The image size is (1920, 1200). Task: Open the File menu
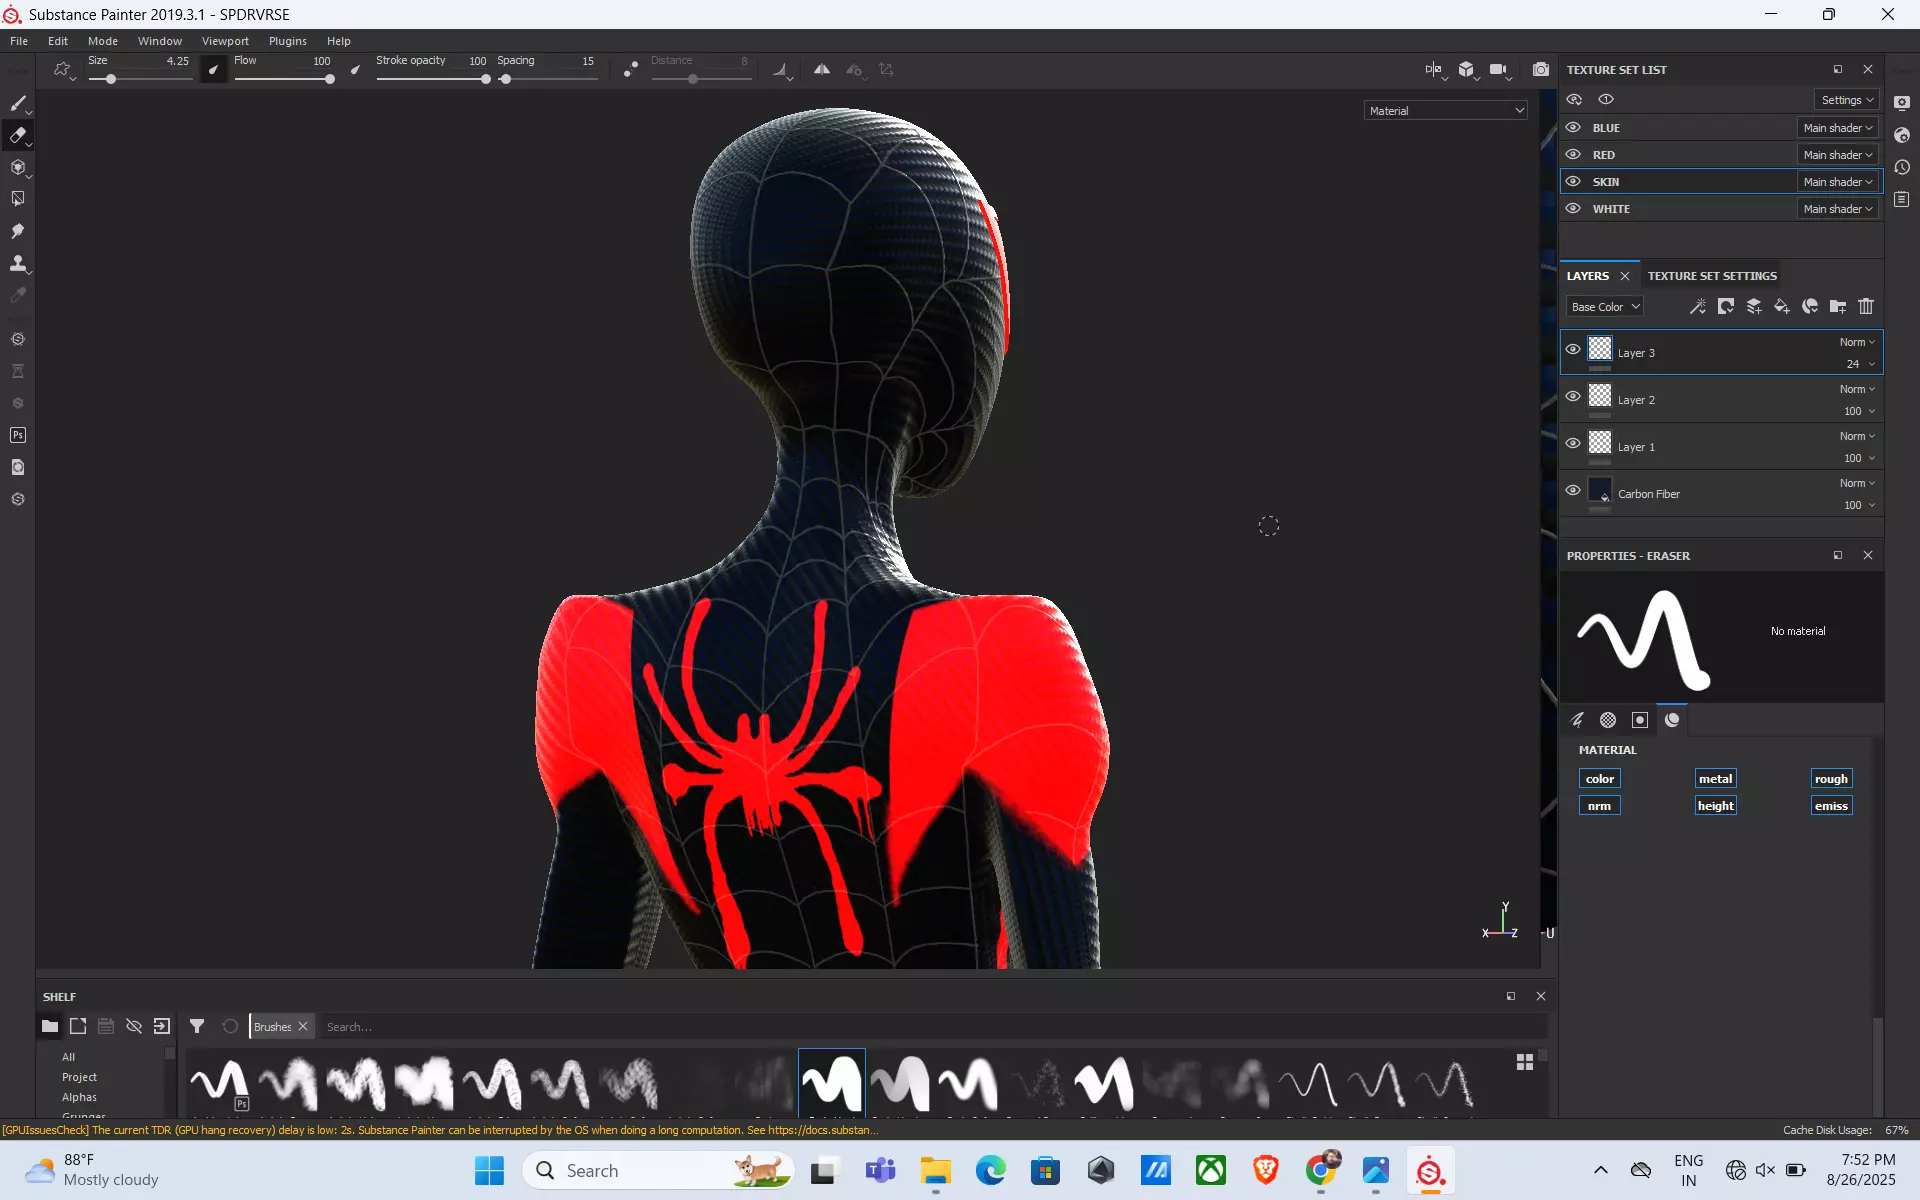point(19,41)
